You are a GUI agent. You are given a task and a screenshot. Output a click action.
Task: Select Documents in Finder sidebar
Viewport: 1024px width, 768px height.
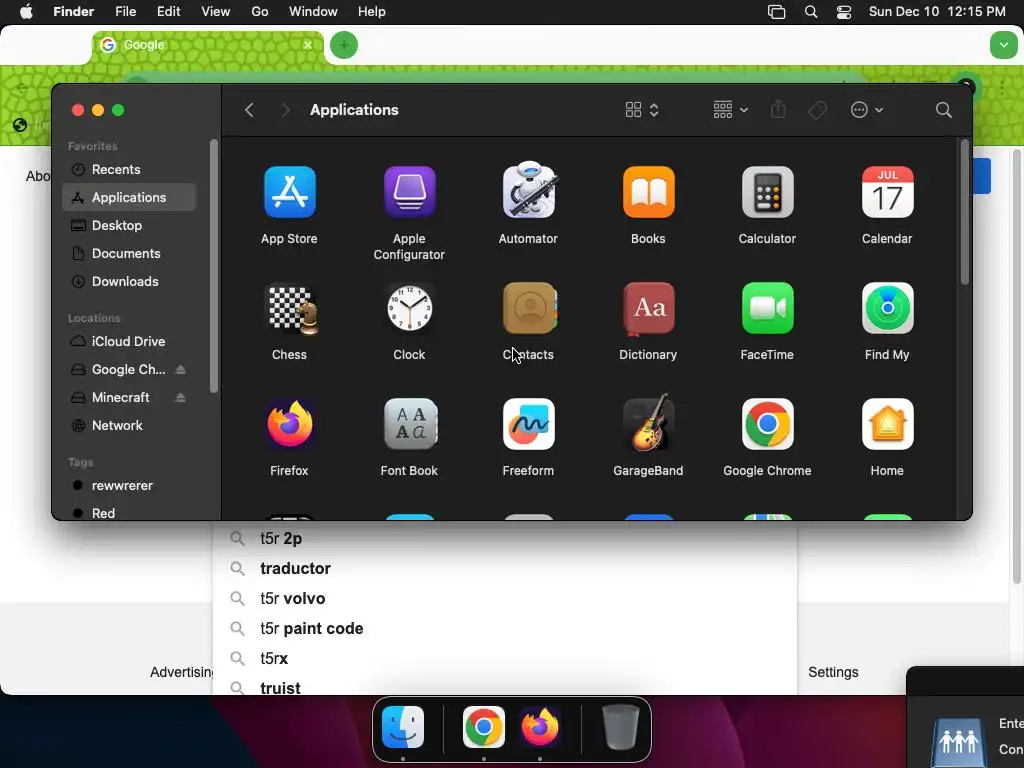(x=129, y=253)
